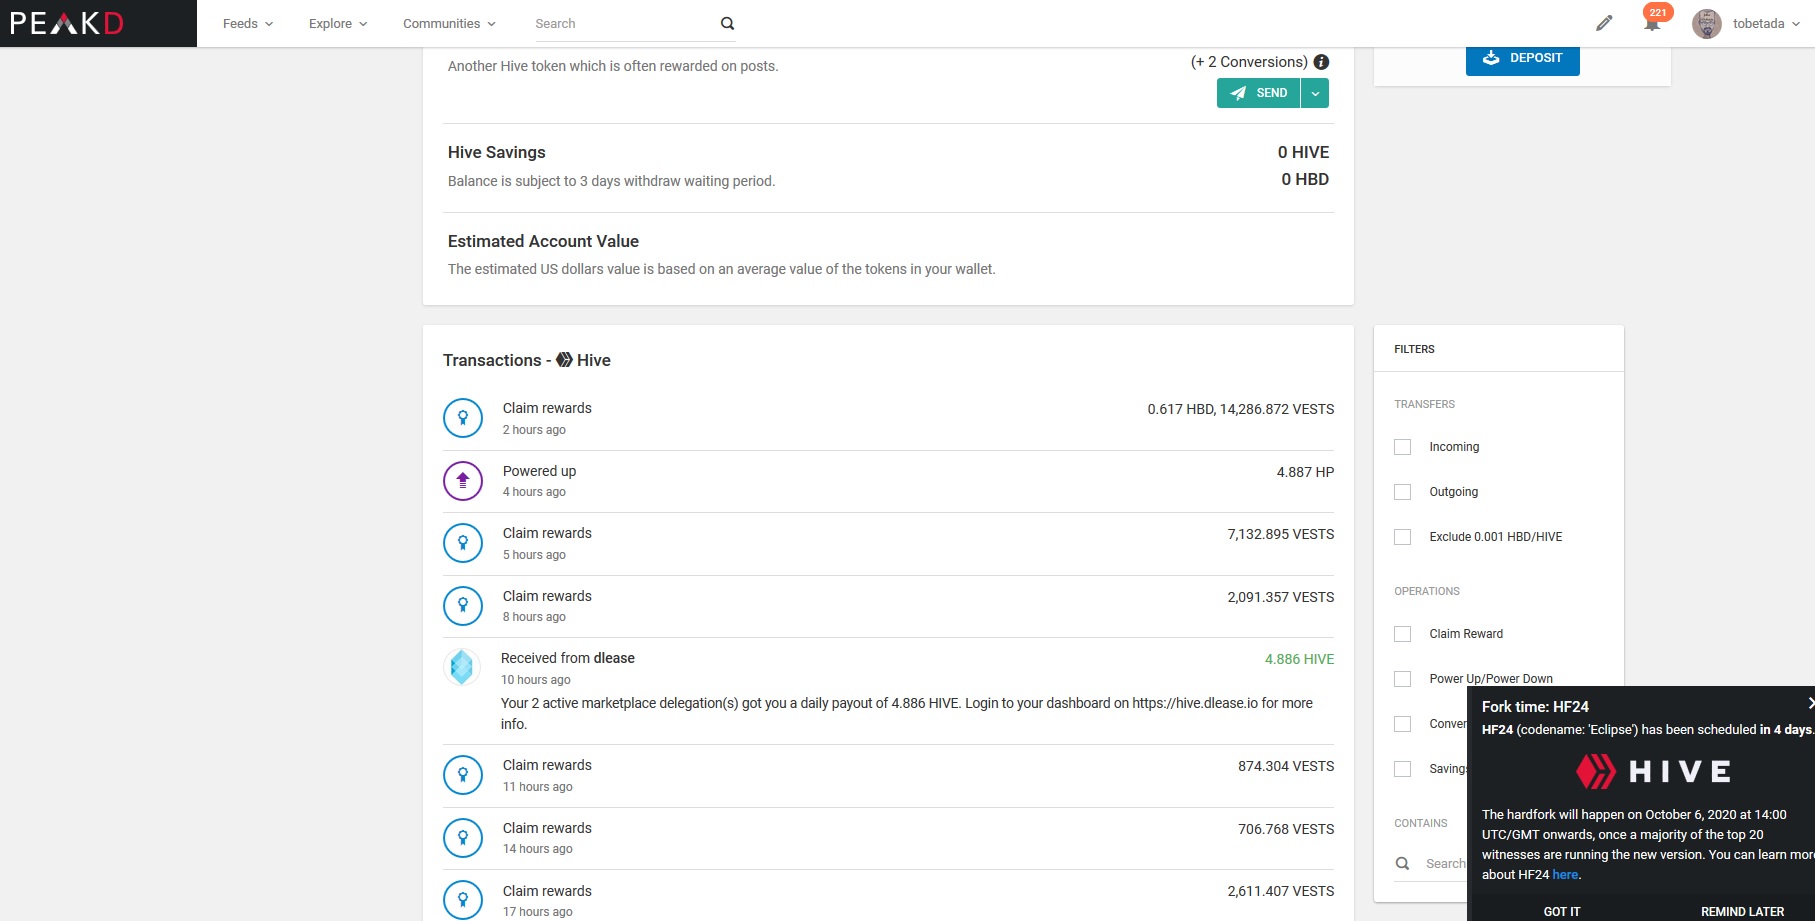Open the HF24 'here' link
Screen dimensions: 1815x921
pyautogui.click(x=1565, y=874)
